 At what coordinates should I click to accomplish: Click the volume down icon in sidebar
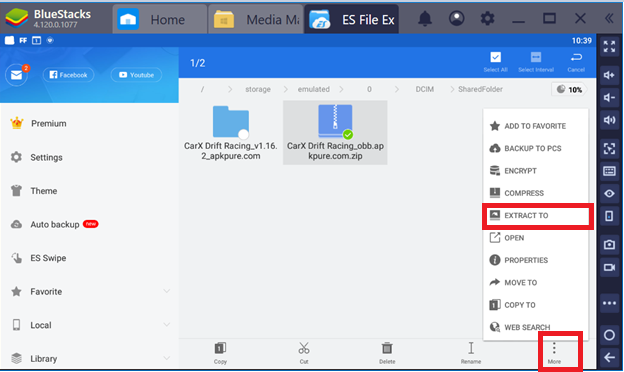[x=609, y=97]
